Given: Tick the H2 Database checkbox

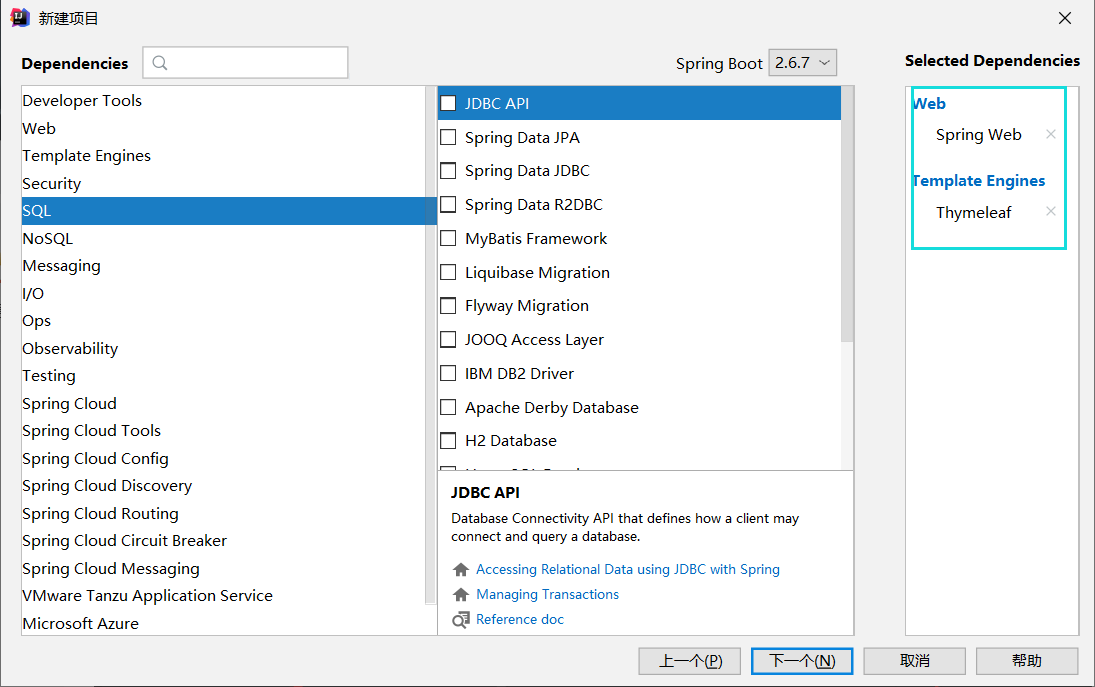Looking at the screenshot, I should tap(448, 441).
